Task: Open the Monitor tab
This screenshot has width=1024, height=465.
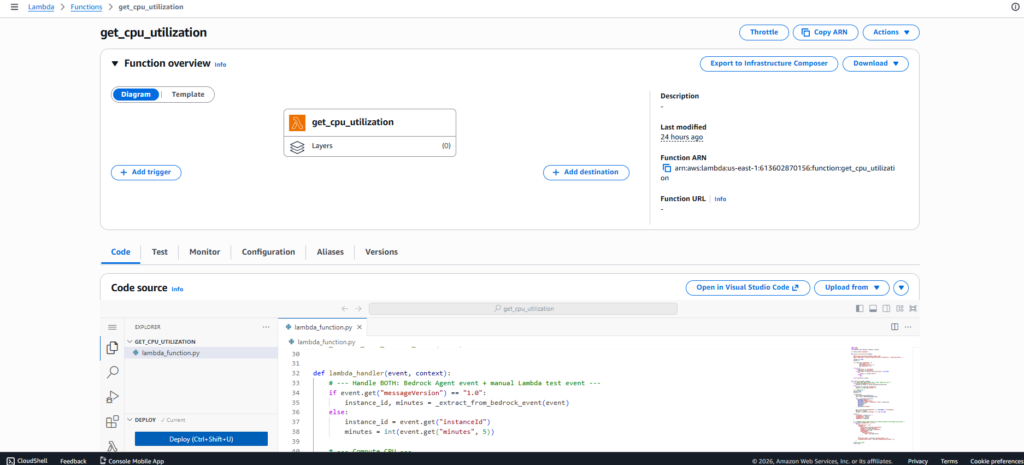Action: 204,252
